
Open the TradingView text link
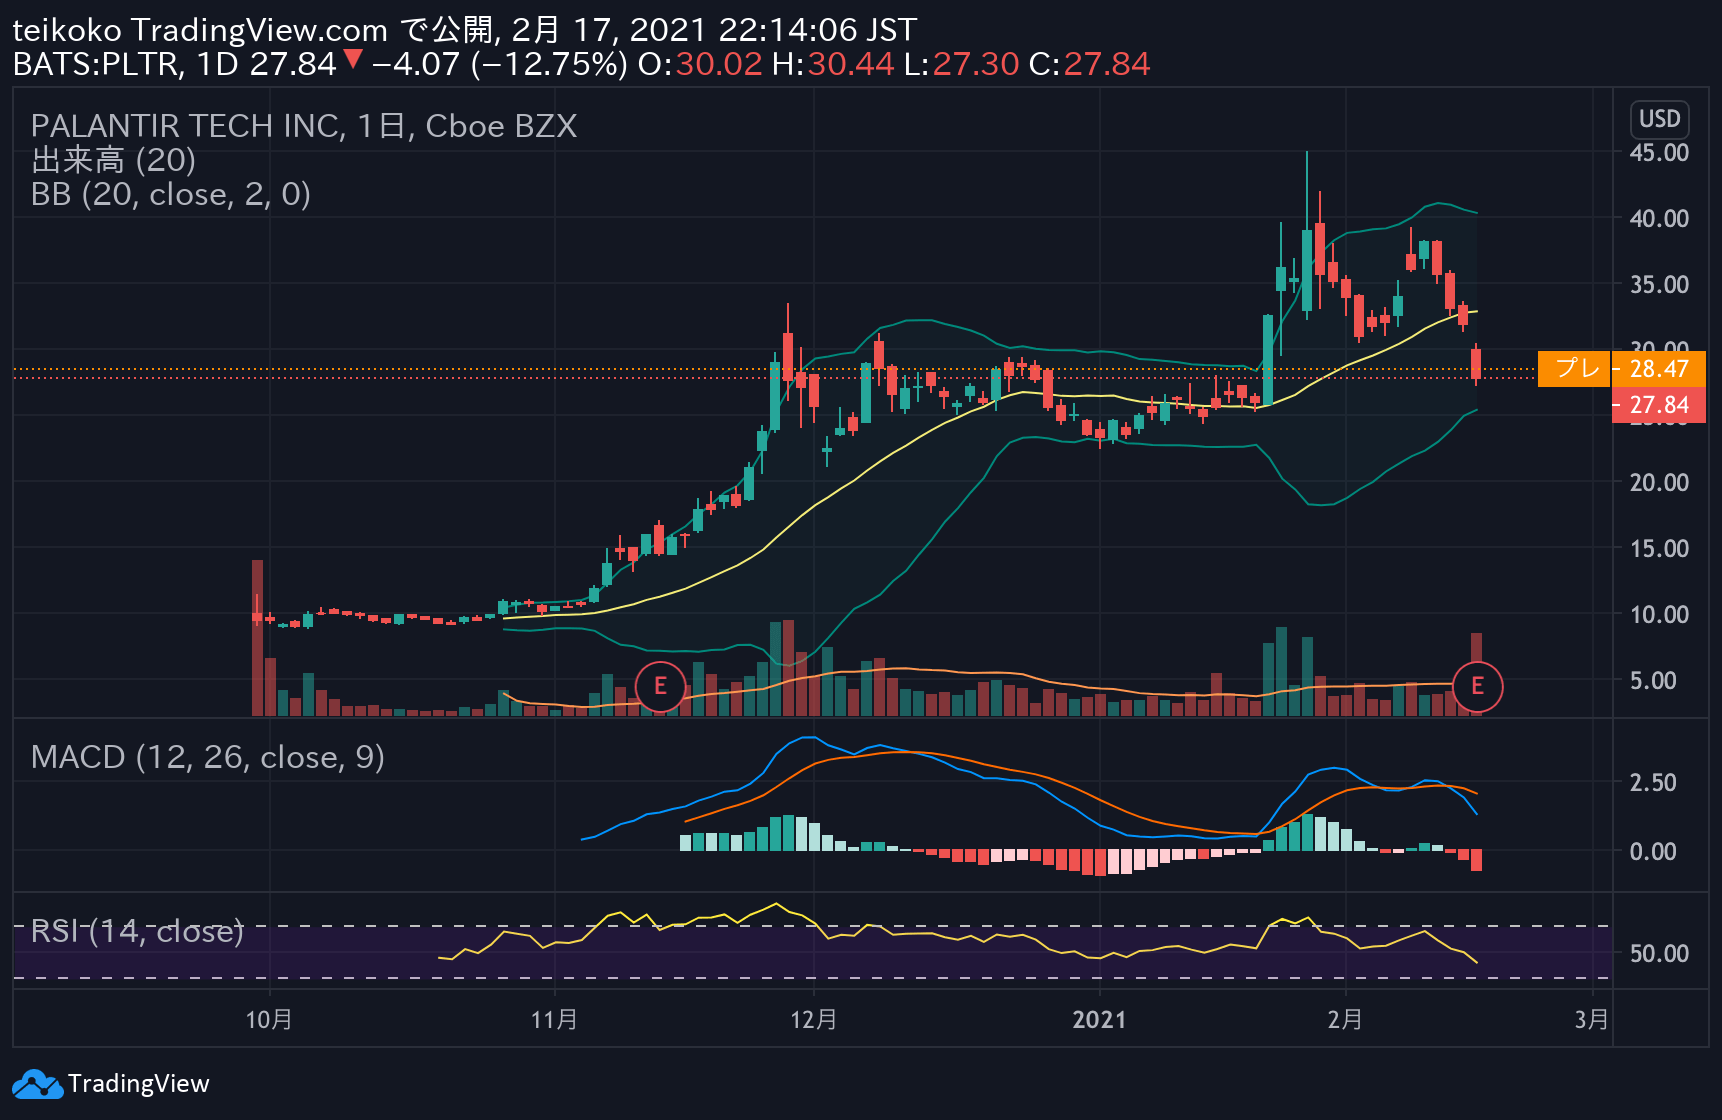138,1084
